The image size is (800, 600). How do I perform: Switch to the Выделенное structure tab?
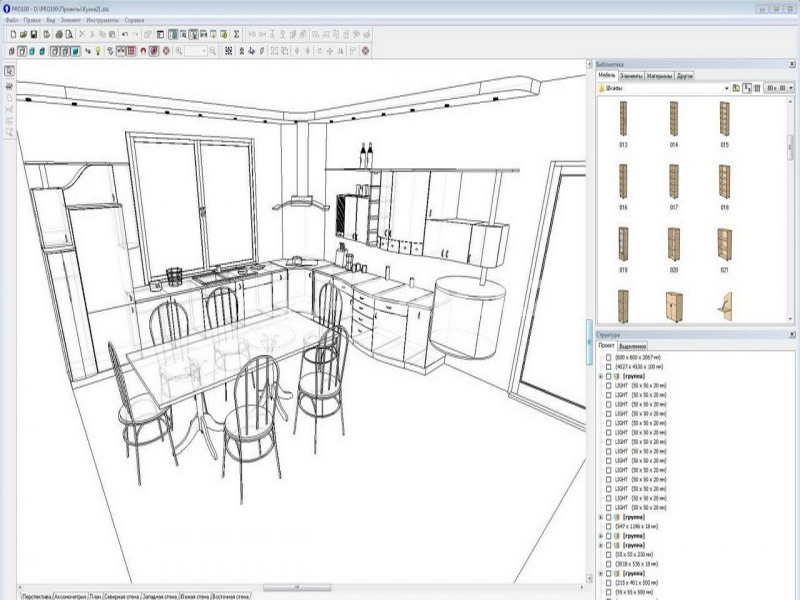632,346
